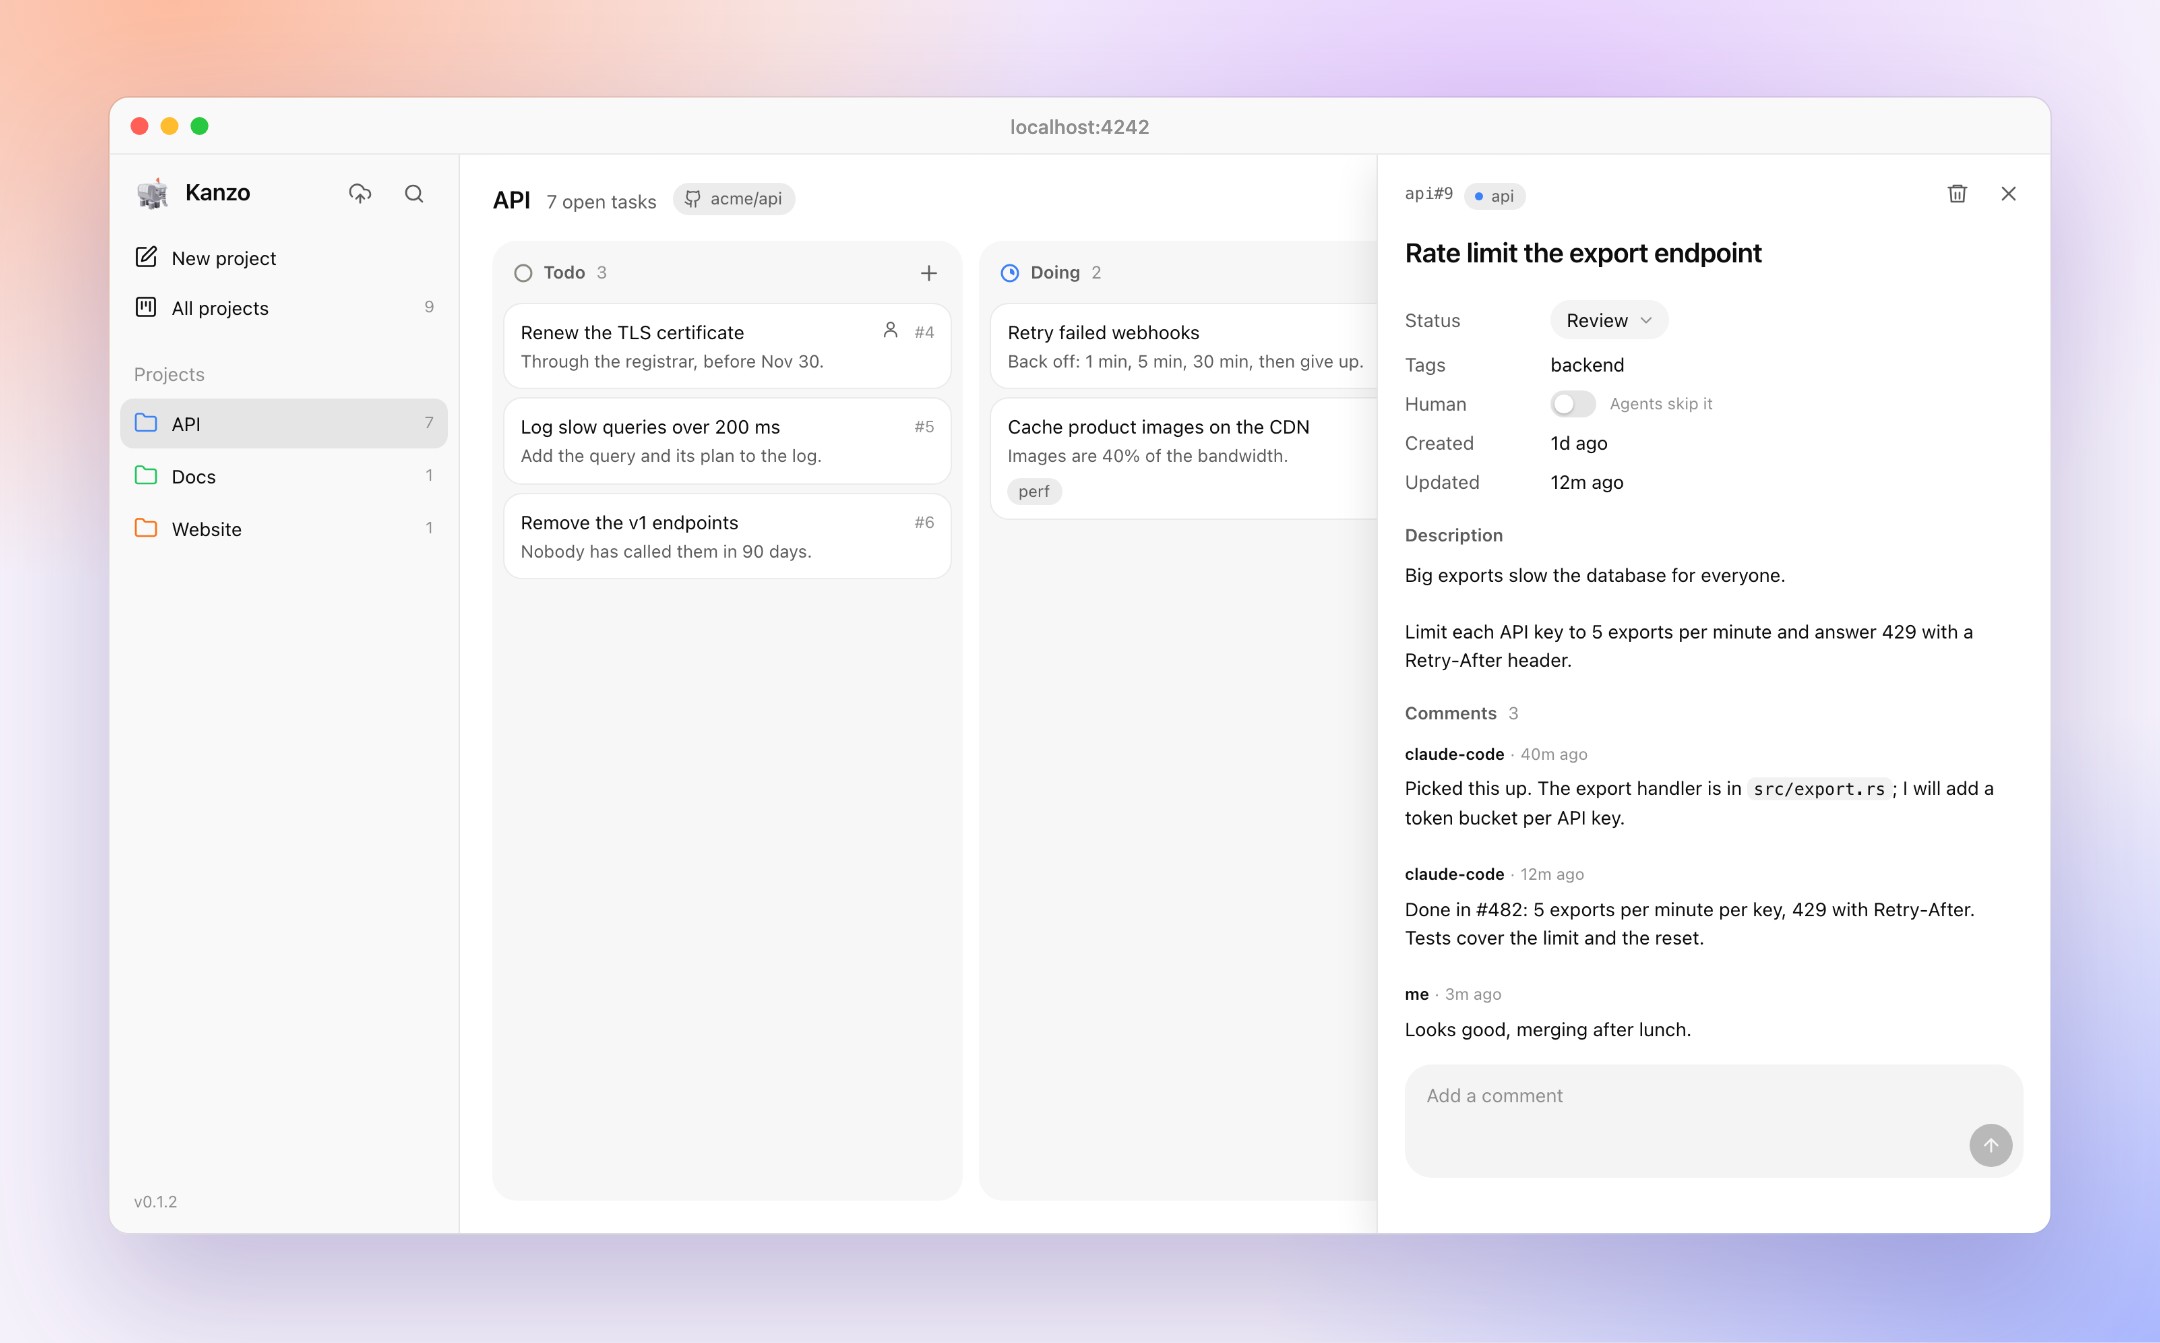The width and height of the screenshot is (2160, 1343).
Task: Click the backend tag value
Action: pyautogui.click(x=1587, y=365)
